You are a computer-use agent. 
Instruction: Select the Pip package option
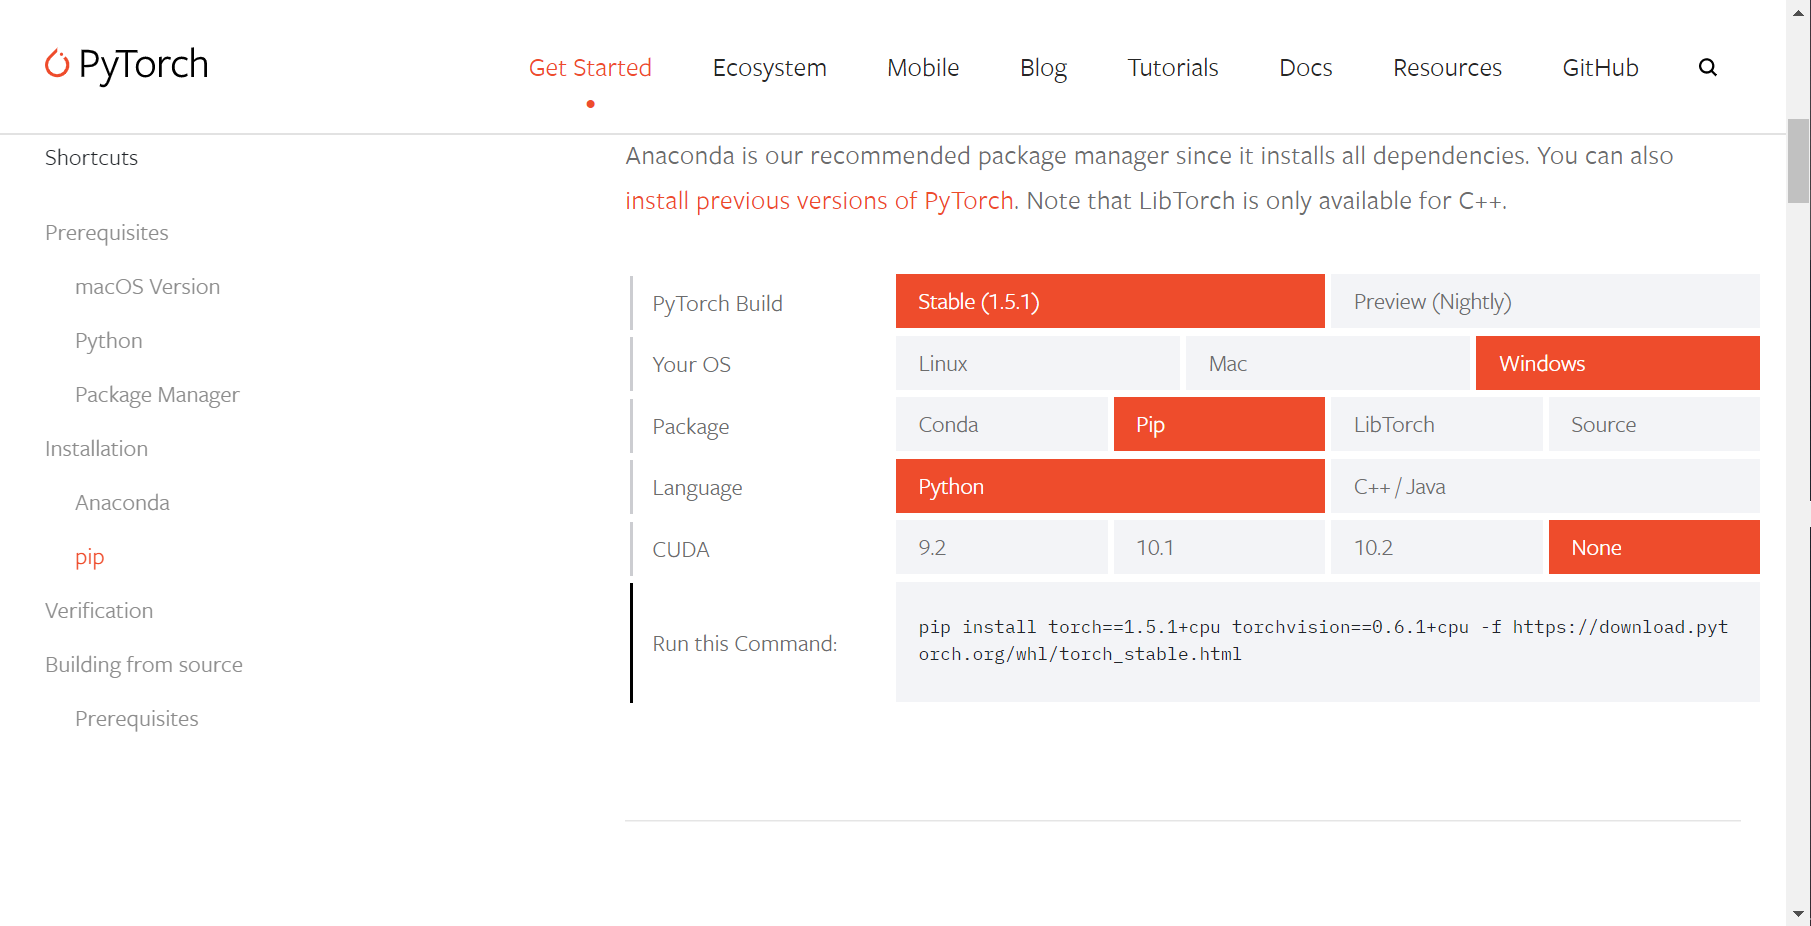(1219, 424)
